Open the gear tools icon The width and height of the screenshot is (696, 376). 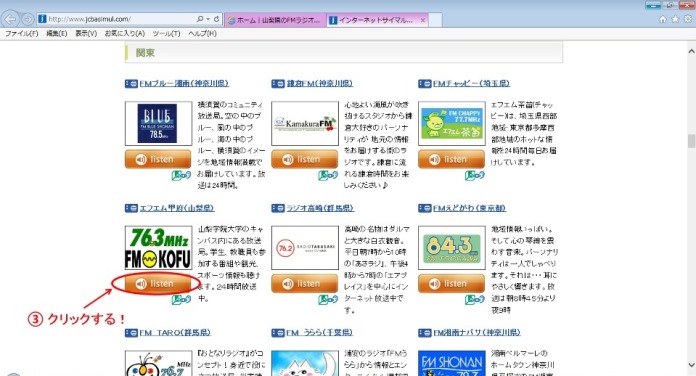[688, 19]
